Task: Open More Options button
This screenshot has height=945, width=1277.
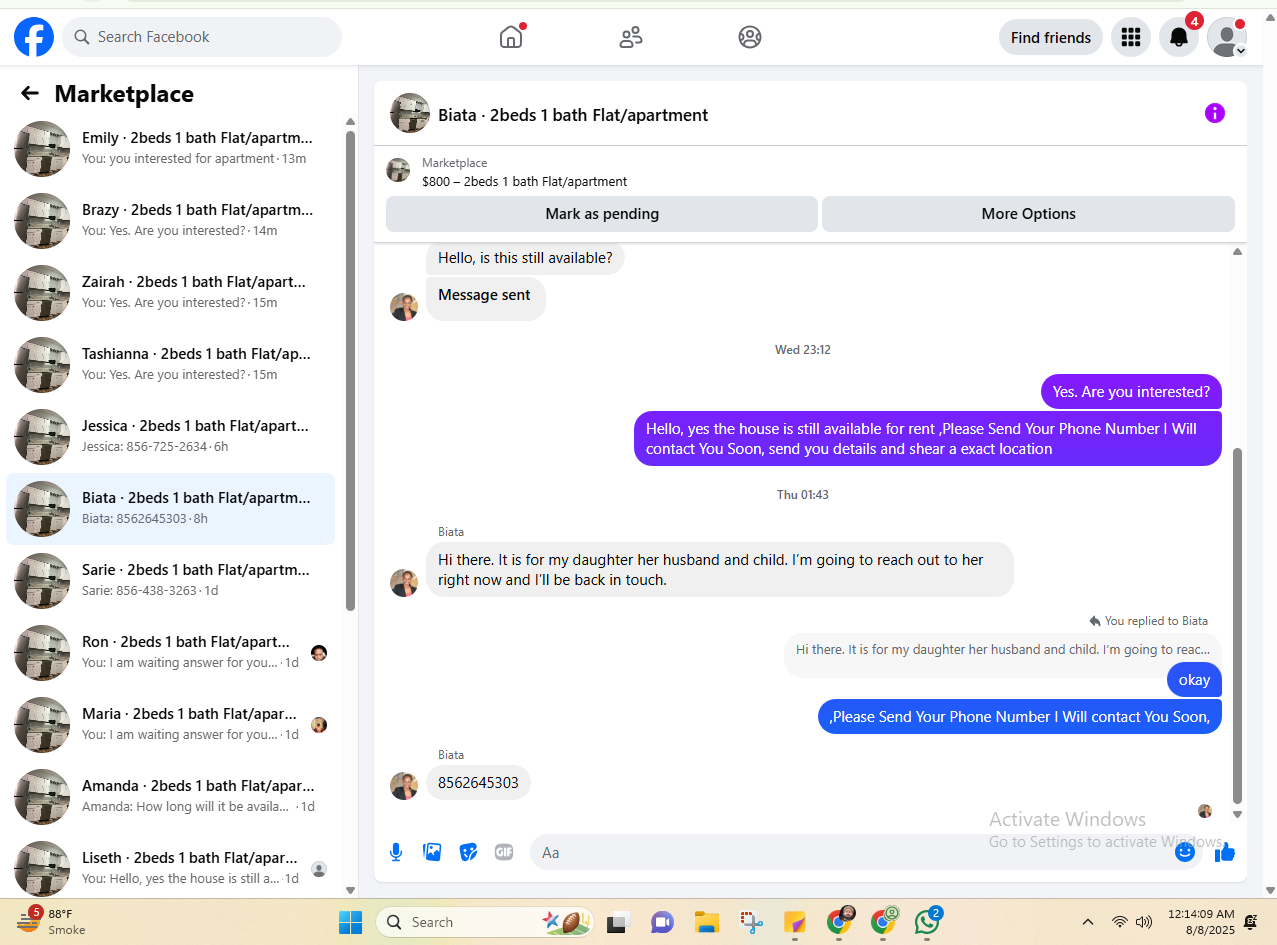Action: [x=1028, y=214]
